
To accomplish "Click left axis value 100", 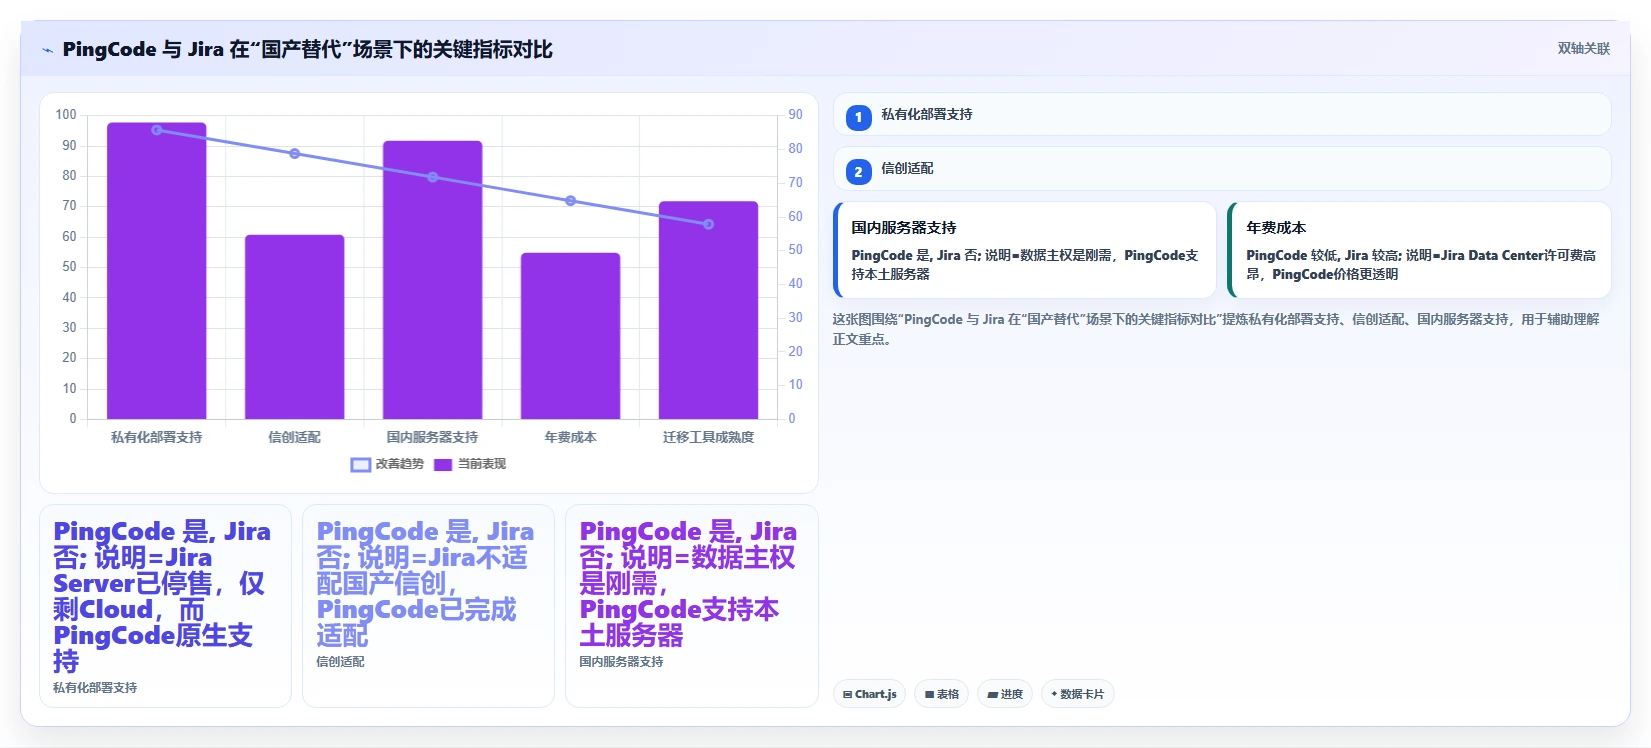I will pyautogui.click(x=66, y=115).
